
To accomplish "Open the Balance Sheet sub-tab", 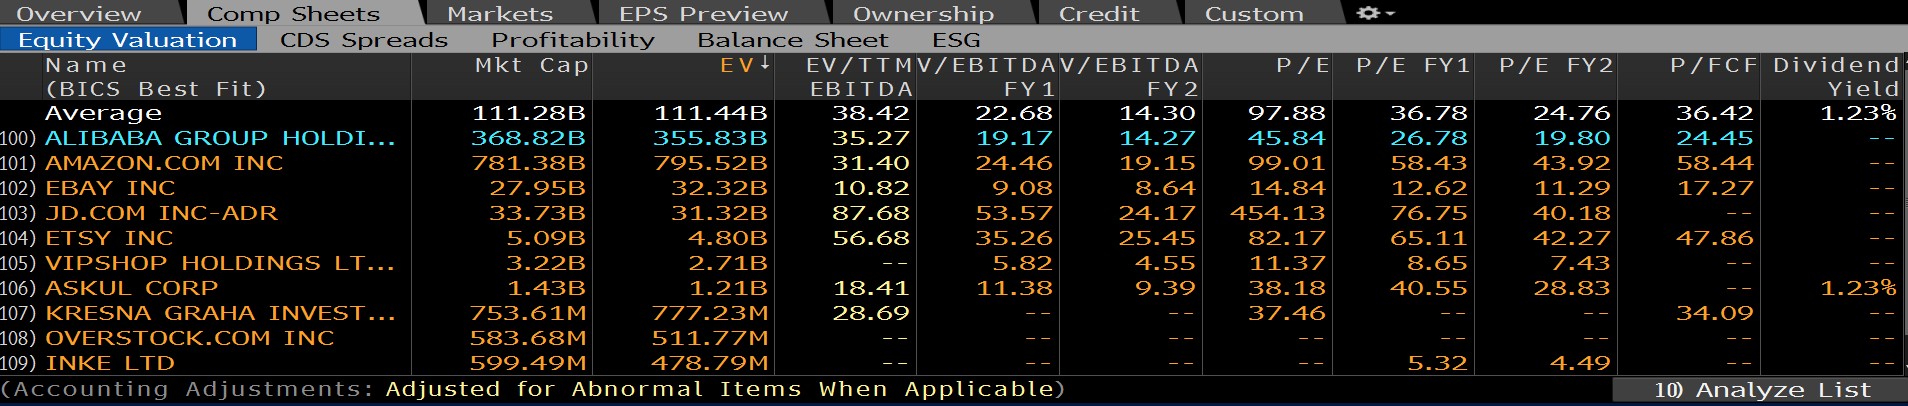I will (792, 39).
